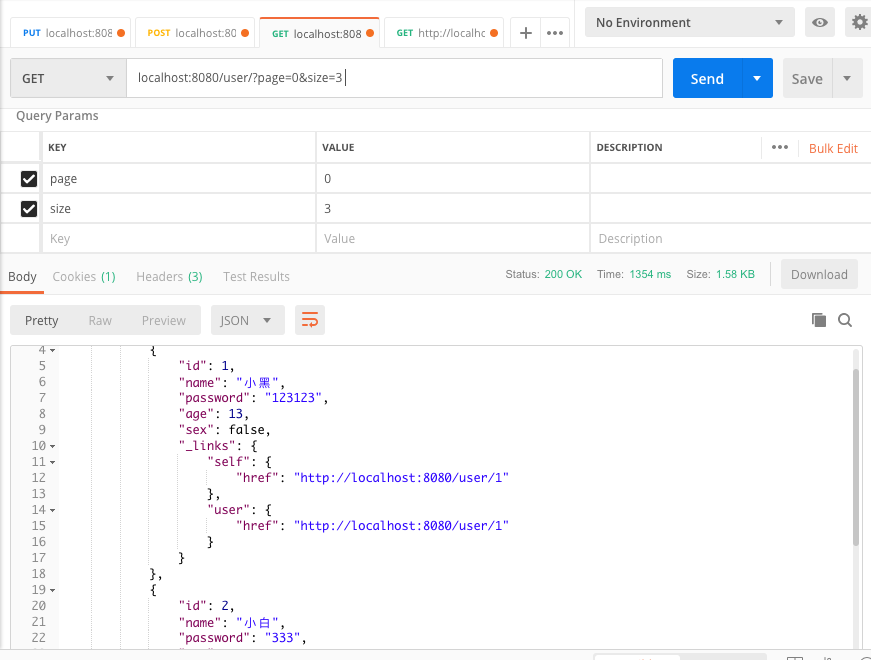Open the No Environment dropdown

tap(689, 23)
